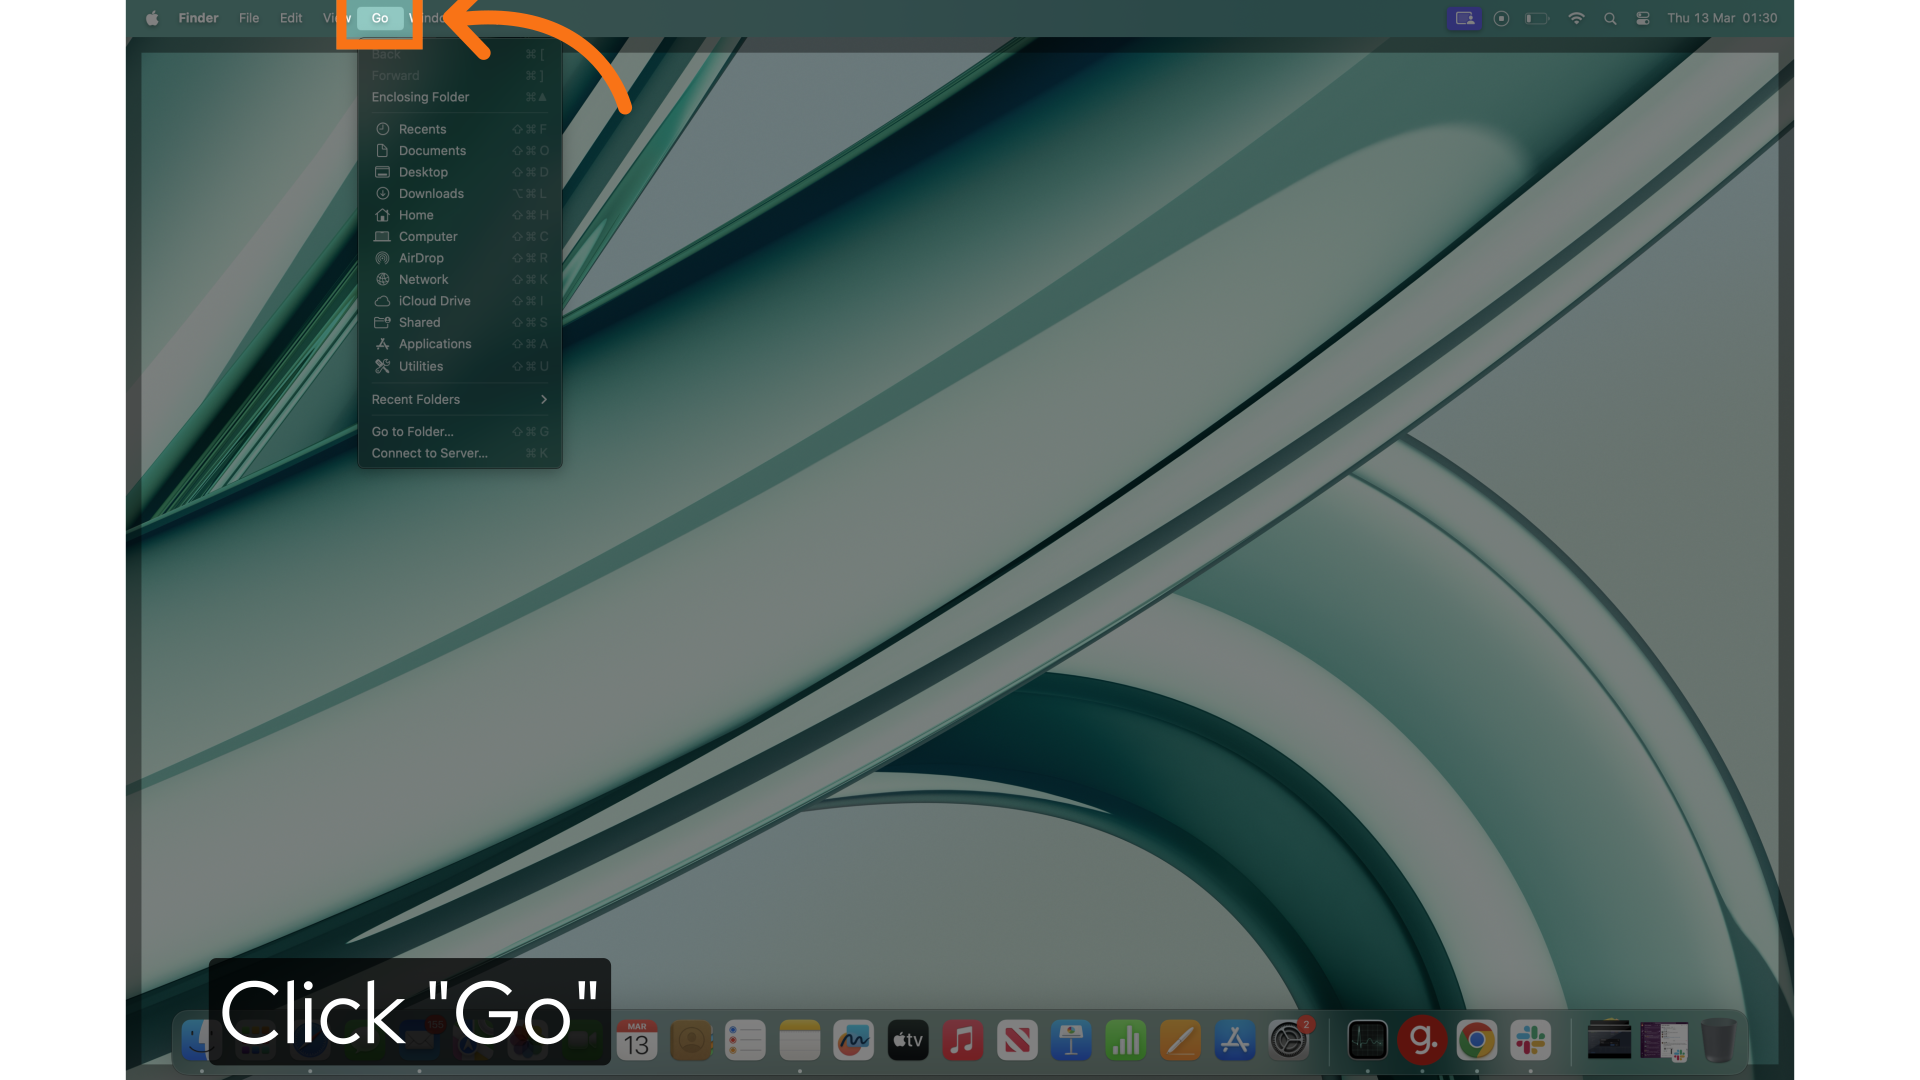Open the Go menu in menu bar
Screen dimensions: 1920x1080
point(380,18)
